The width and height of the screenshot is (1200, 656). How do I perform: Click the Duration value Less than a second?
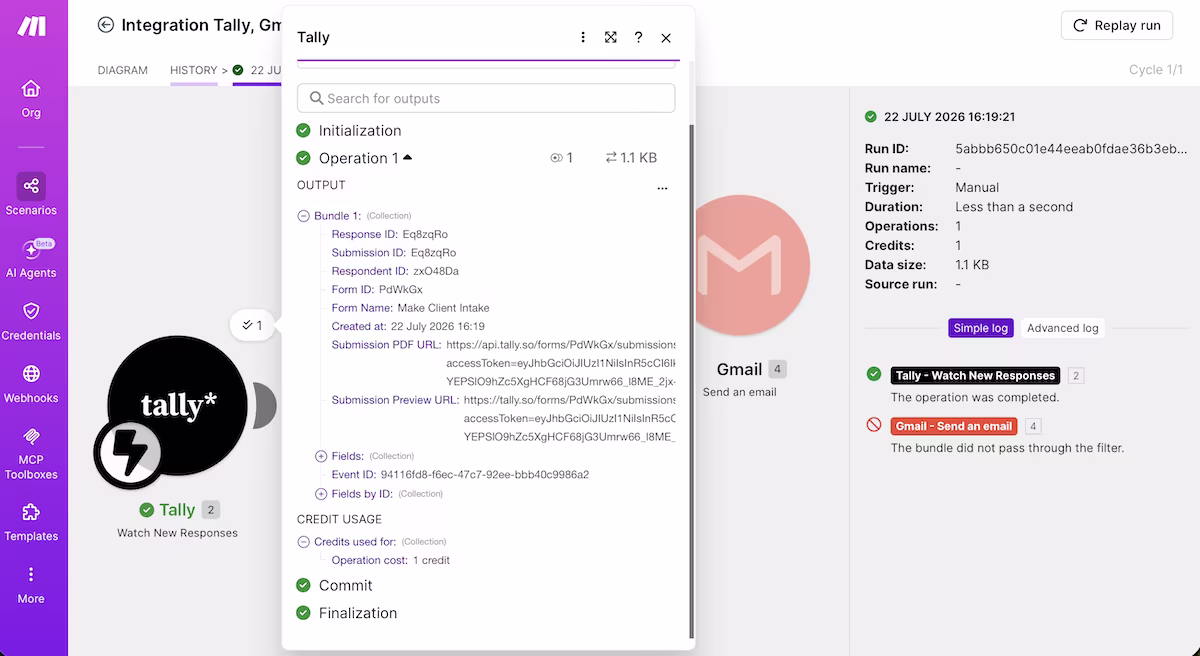tap(1014, 207)
